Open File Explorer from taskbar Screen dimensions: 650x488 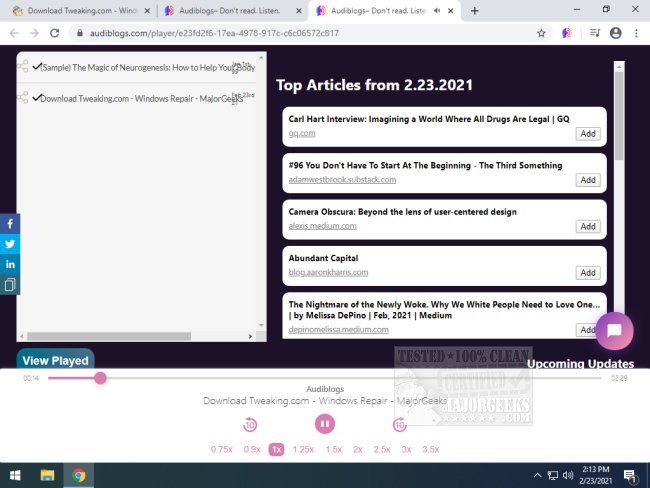click(47, 475)
